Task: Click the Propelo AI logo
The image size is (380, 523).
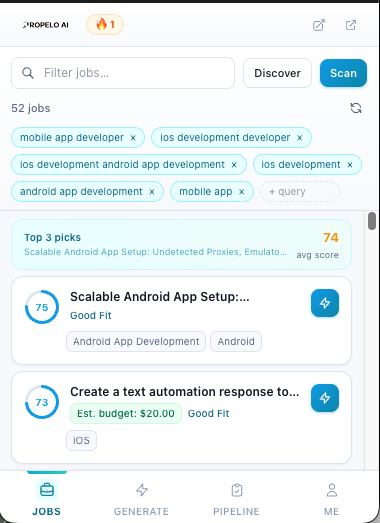Action: click(x=46, y=25)
